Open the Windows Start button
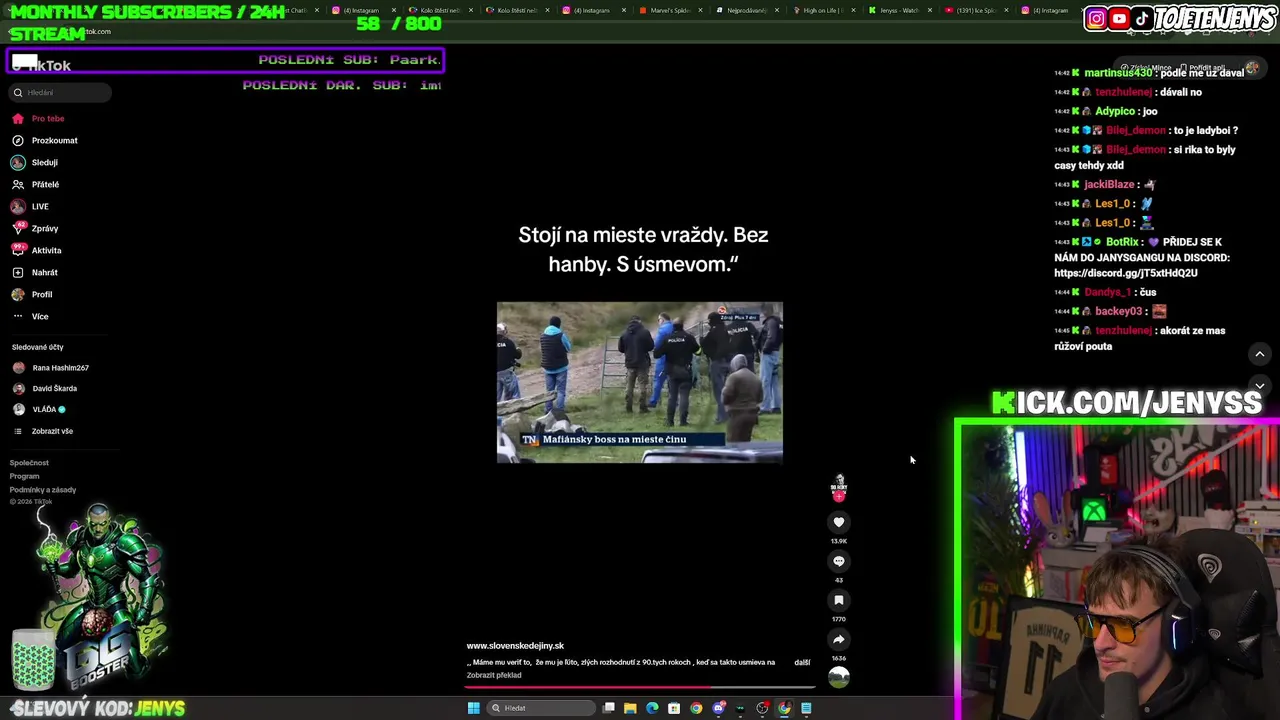1280x720 pixels. [473, 708]
